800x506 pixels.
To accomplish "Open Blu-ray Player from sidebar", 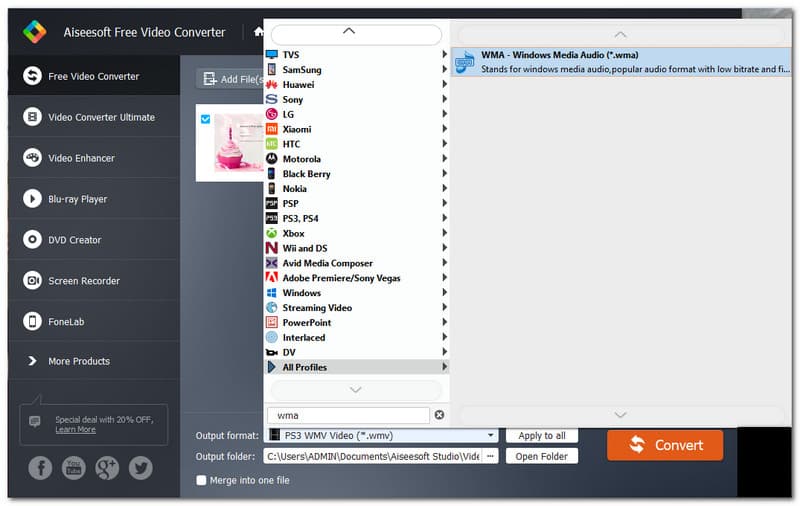I will click(94, 198).
